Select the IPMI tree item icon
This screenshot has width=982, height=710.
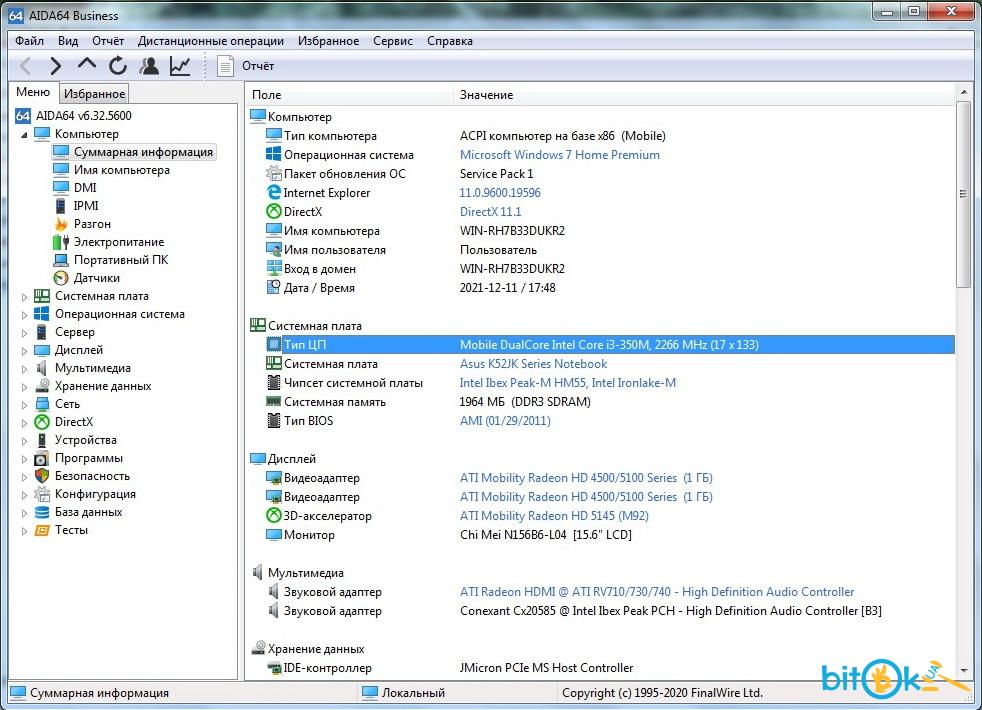pyautogui.click(x=61, y=206)
